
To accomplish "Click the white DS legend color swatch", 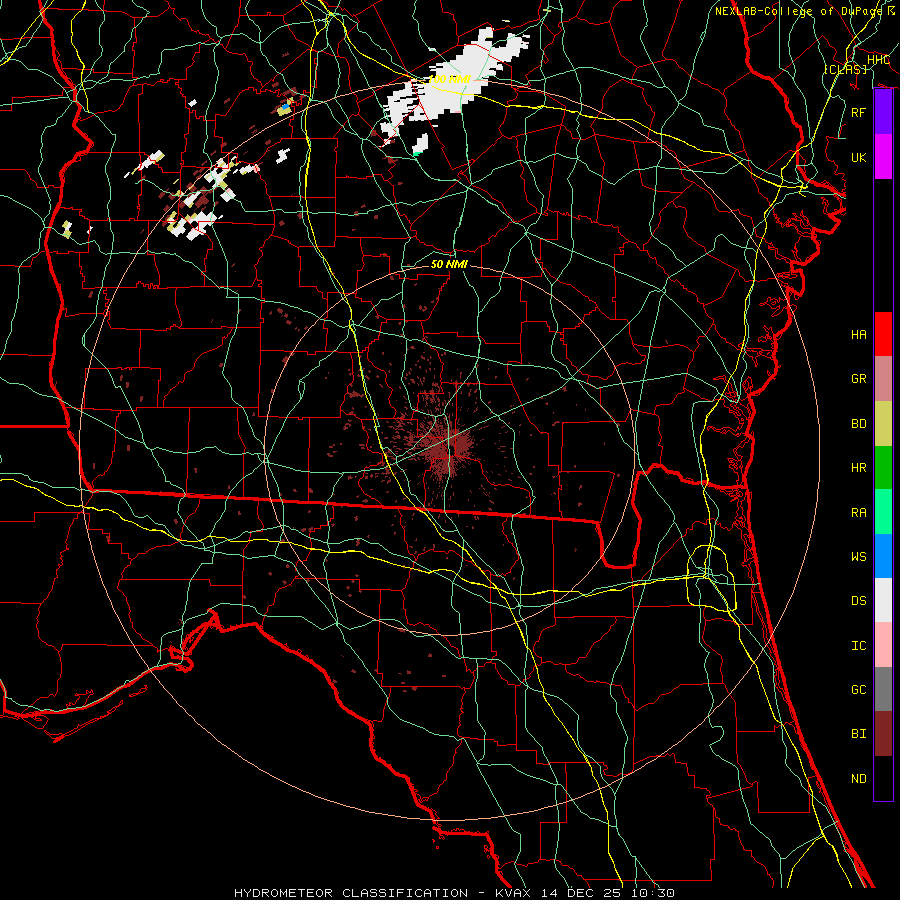I will 883,600.
